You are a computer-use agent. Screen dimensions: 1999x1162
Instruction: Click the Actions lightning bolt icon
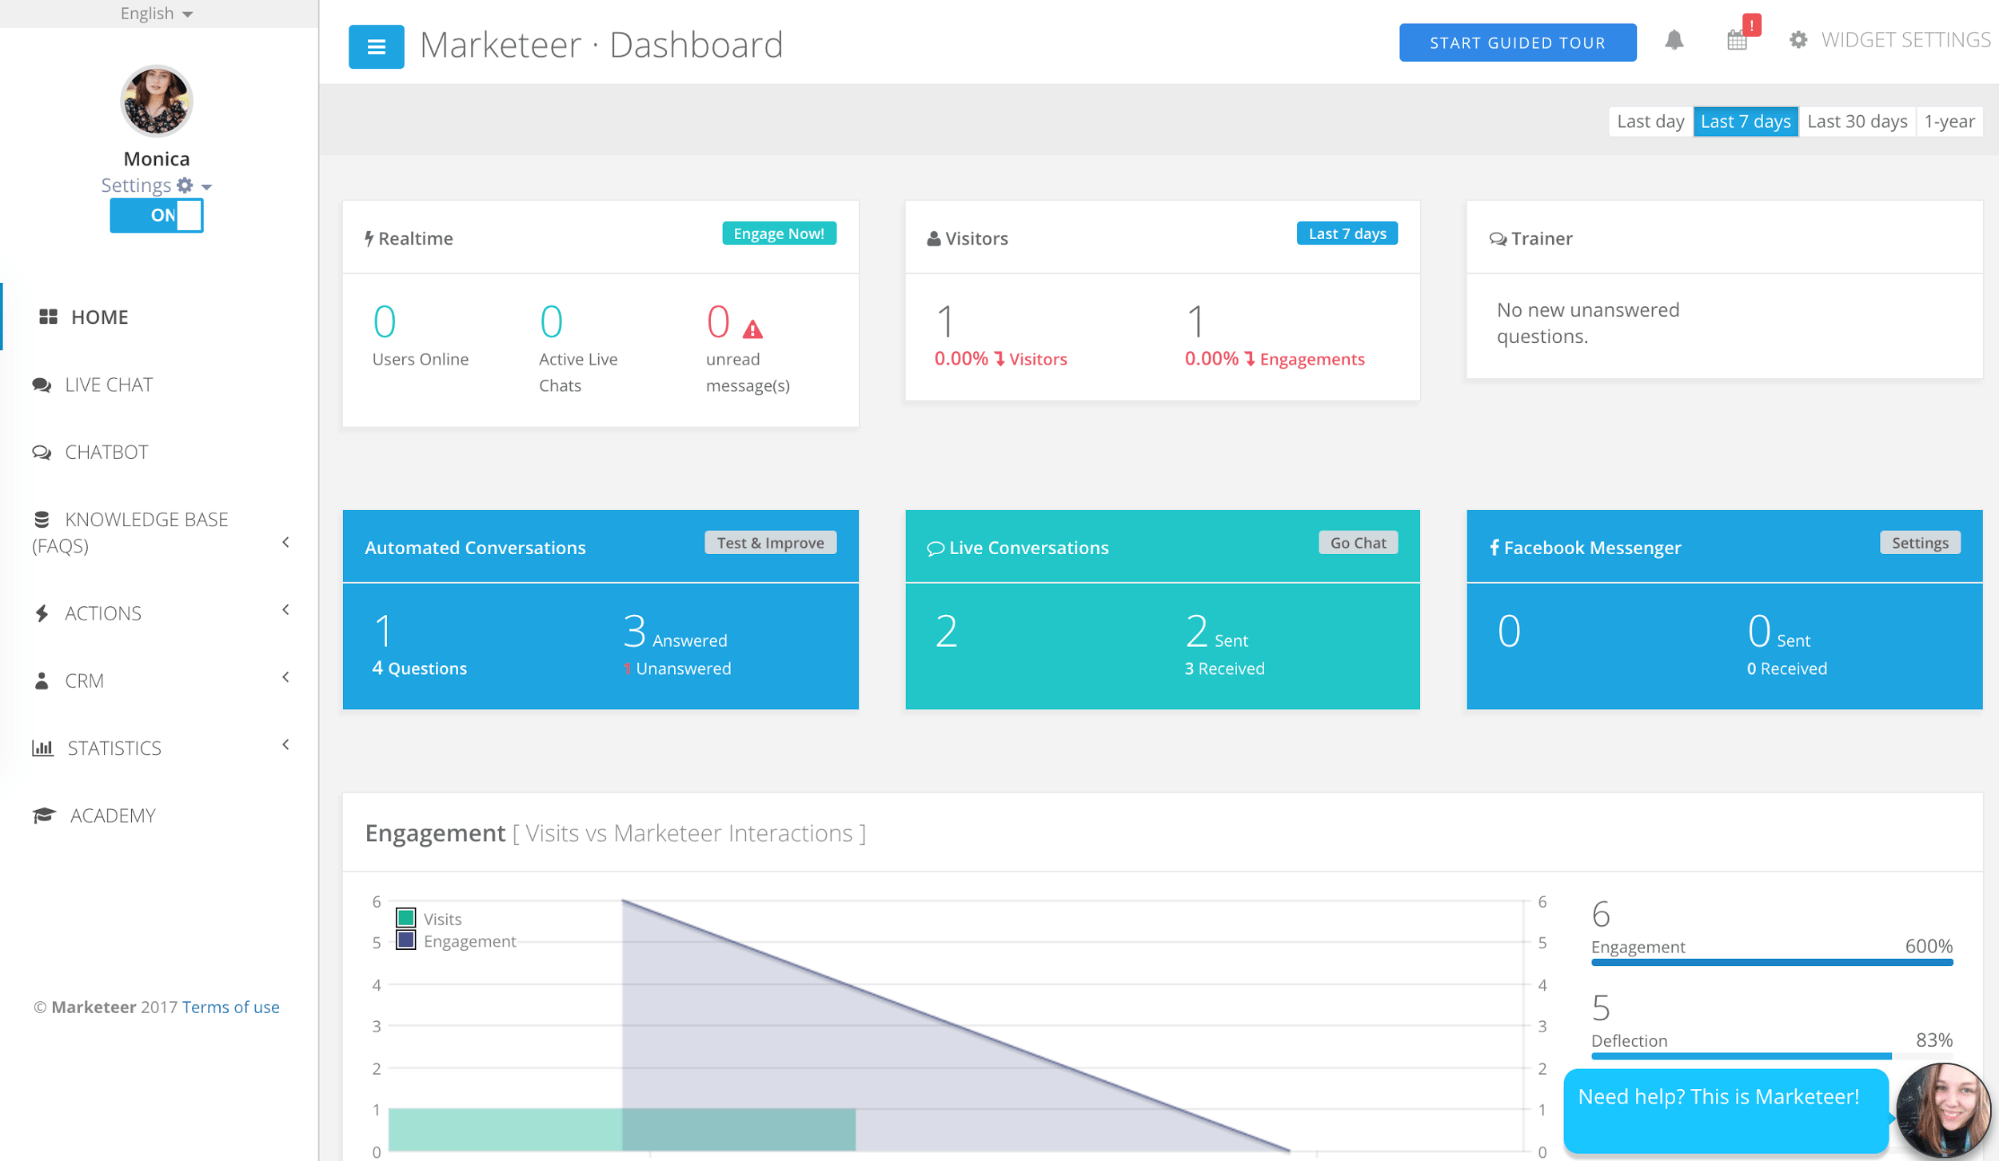tap(42, 613)
